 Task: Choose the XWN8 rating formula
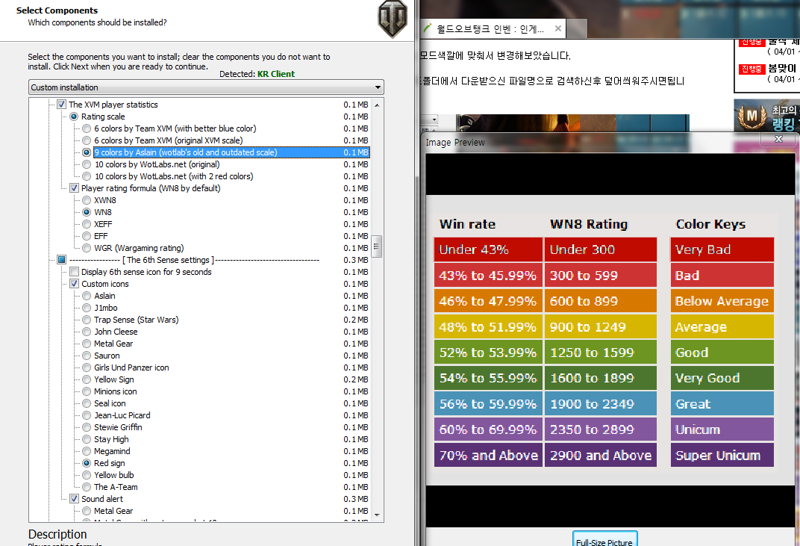click(87, 200)
